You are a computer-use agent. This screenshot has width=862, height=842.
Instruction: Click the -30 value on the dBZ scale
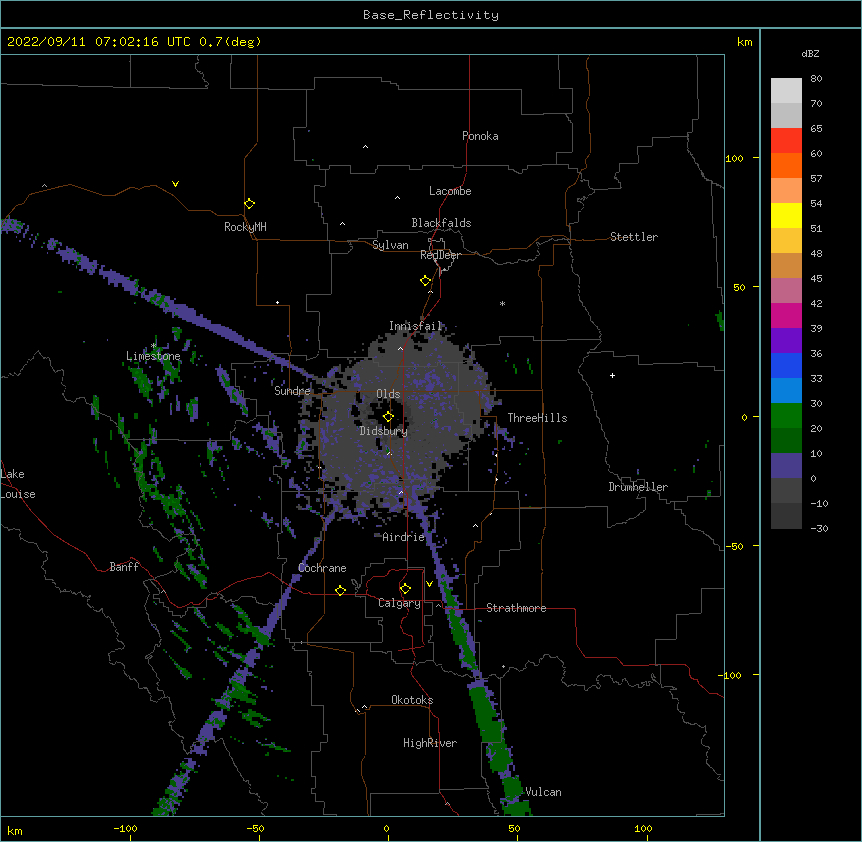[x=819, y=528]
